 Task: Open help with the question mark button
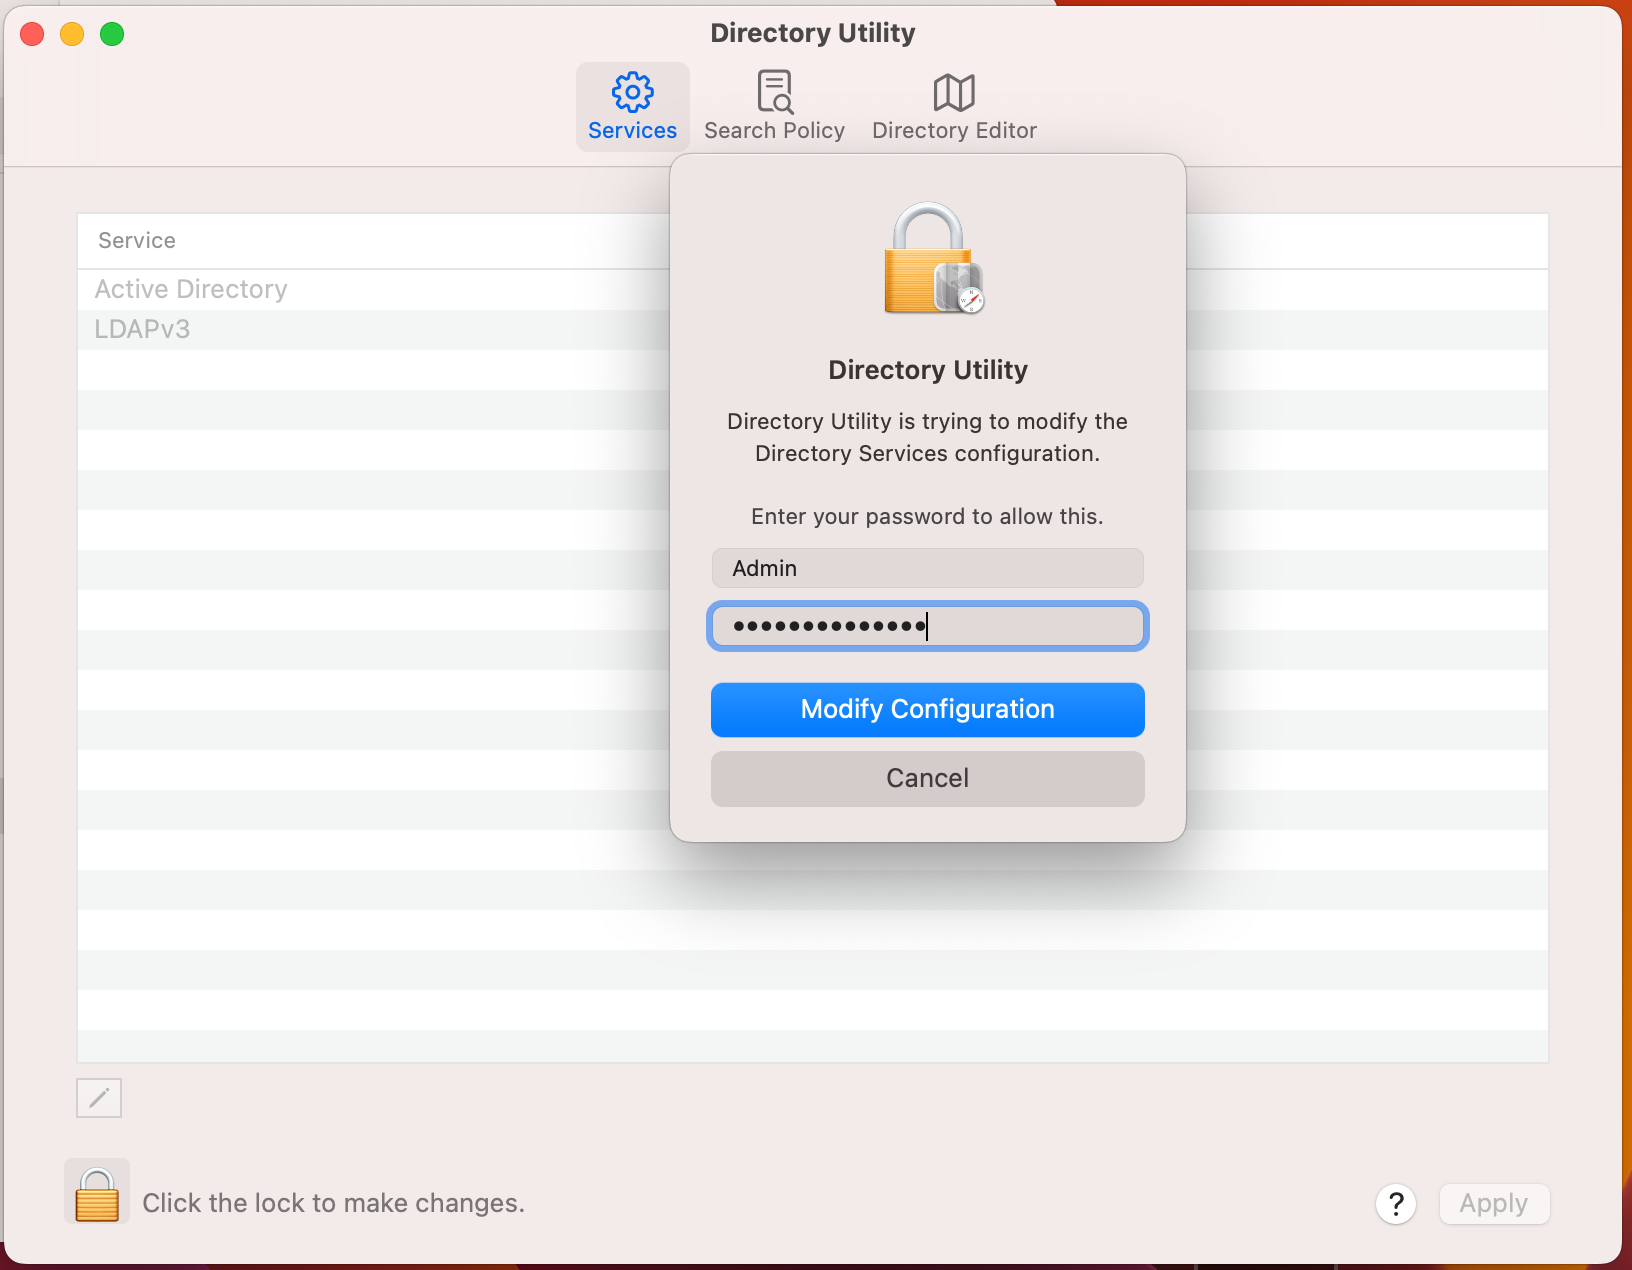(1396, 1203)
